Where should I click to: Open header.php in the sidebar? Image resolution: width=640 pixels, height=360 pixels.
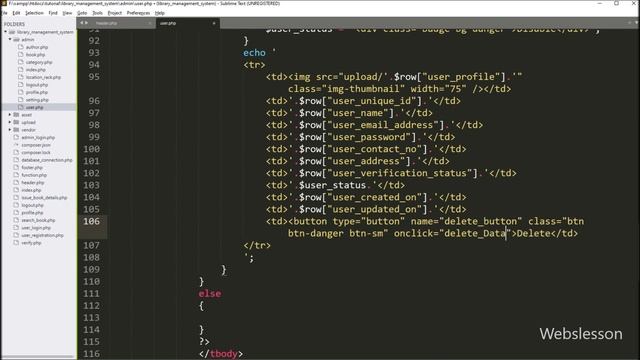33,182
